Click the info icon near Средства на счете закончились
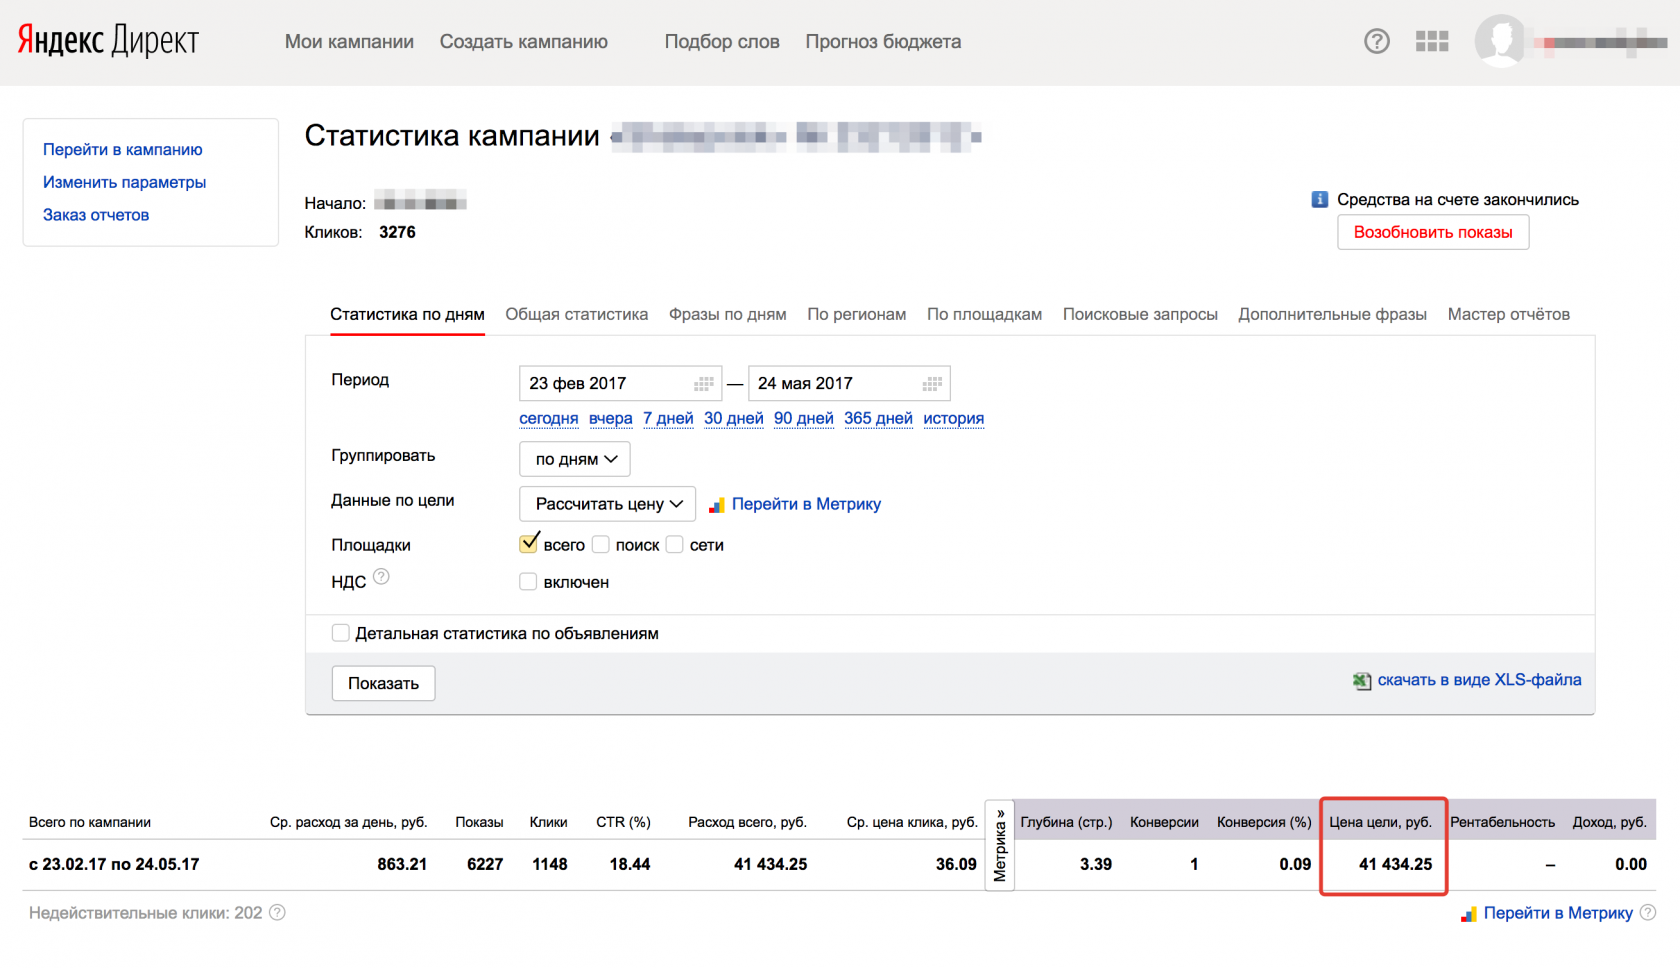The width and height of the screenshot is (1680, 968). pyautogui.click(x=1320, y=200)
